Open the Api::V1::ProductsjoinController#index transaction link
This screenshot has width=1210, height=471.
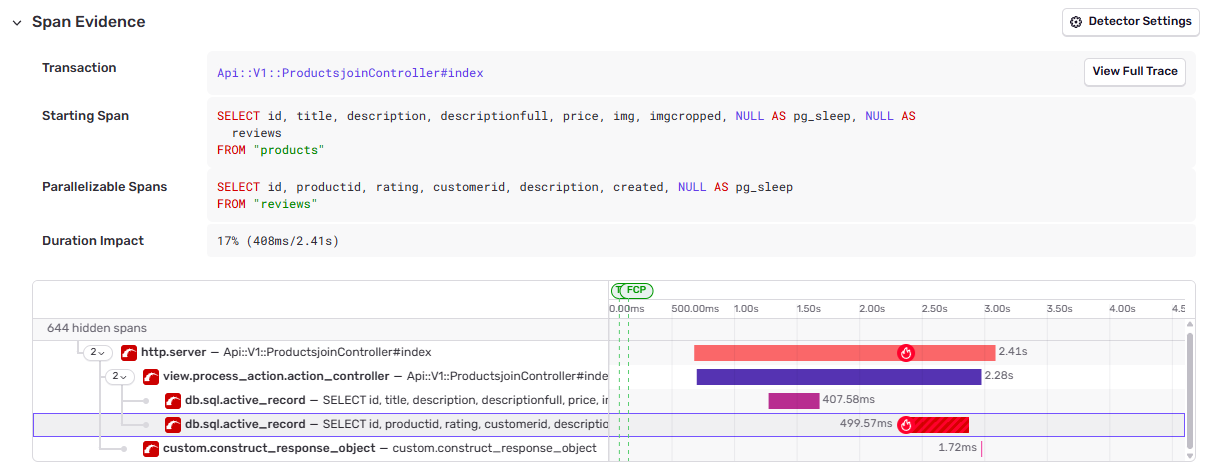pos(350,73)
